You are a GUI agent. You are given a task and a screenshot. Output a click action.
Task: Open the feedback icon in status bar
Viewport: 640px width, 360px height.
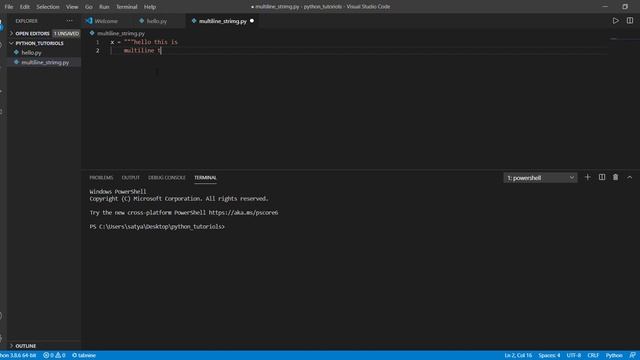click(x=632, y=356)
